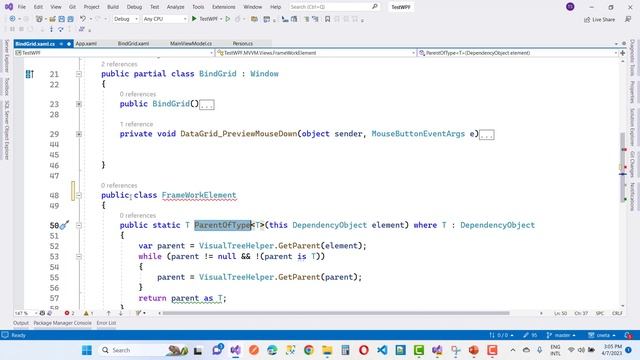Switch to the Person.cs tab
This screenshot has height=360, width=640.
(242, 43)
